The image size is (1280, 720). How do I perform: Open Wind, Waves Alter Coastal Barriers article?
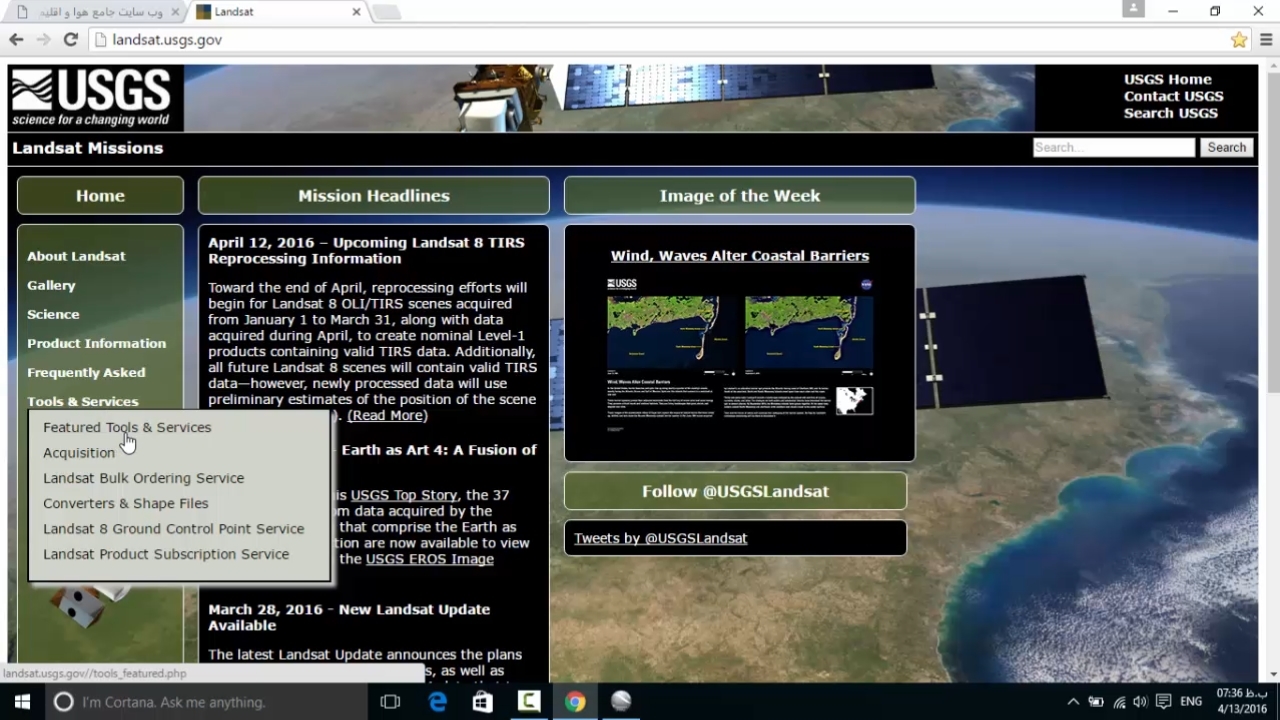pos(739,255)
